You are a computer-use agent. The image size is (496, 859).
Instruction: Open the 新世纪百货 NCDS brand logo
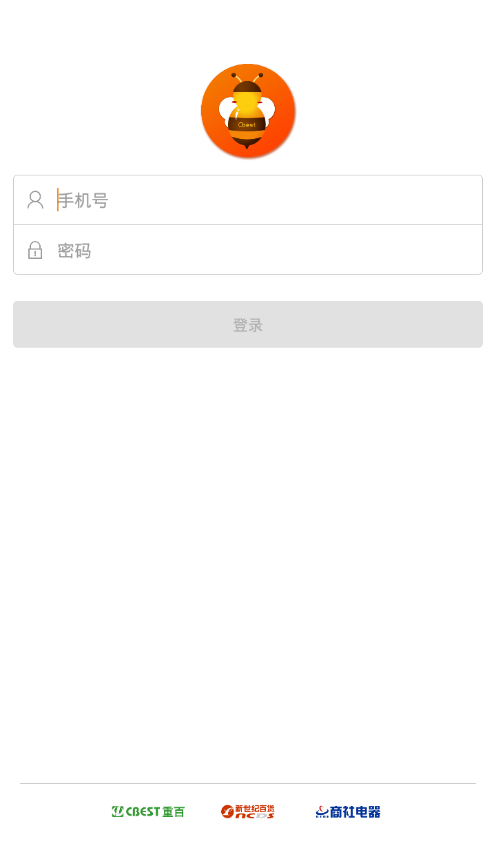[248, 811]
